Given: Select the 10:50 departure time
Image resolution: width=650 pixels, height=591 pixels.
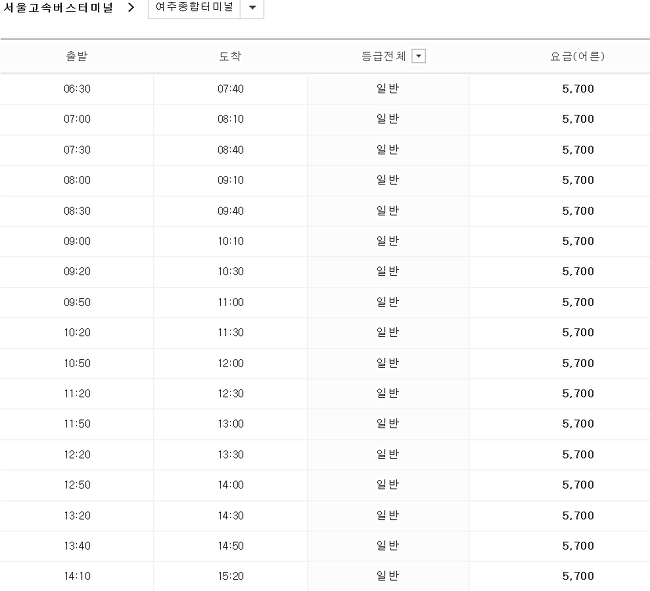Looking at the screenshot, I should [77, 363].
